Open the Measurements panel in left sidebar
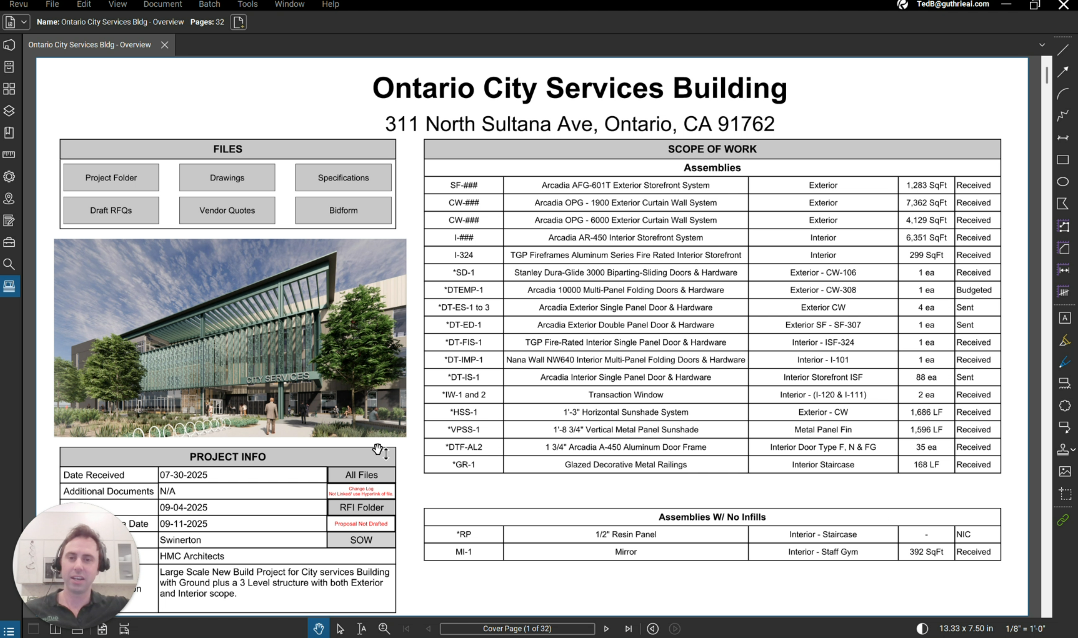 9,155
